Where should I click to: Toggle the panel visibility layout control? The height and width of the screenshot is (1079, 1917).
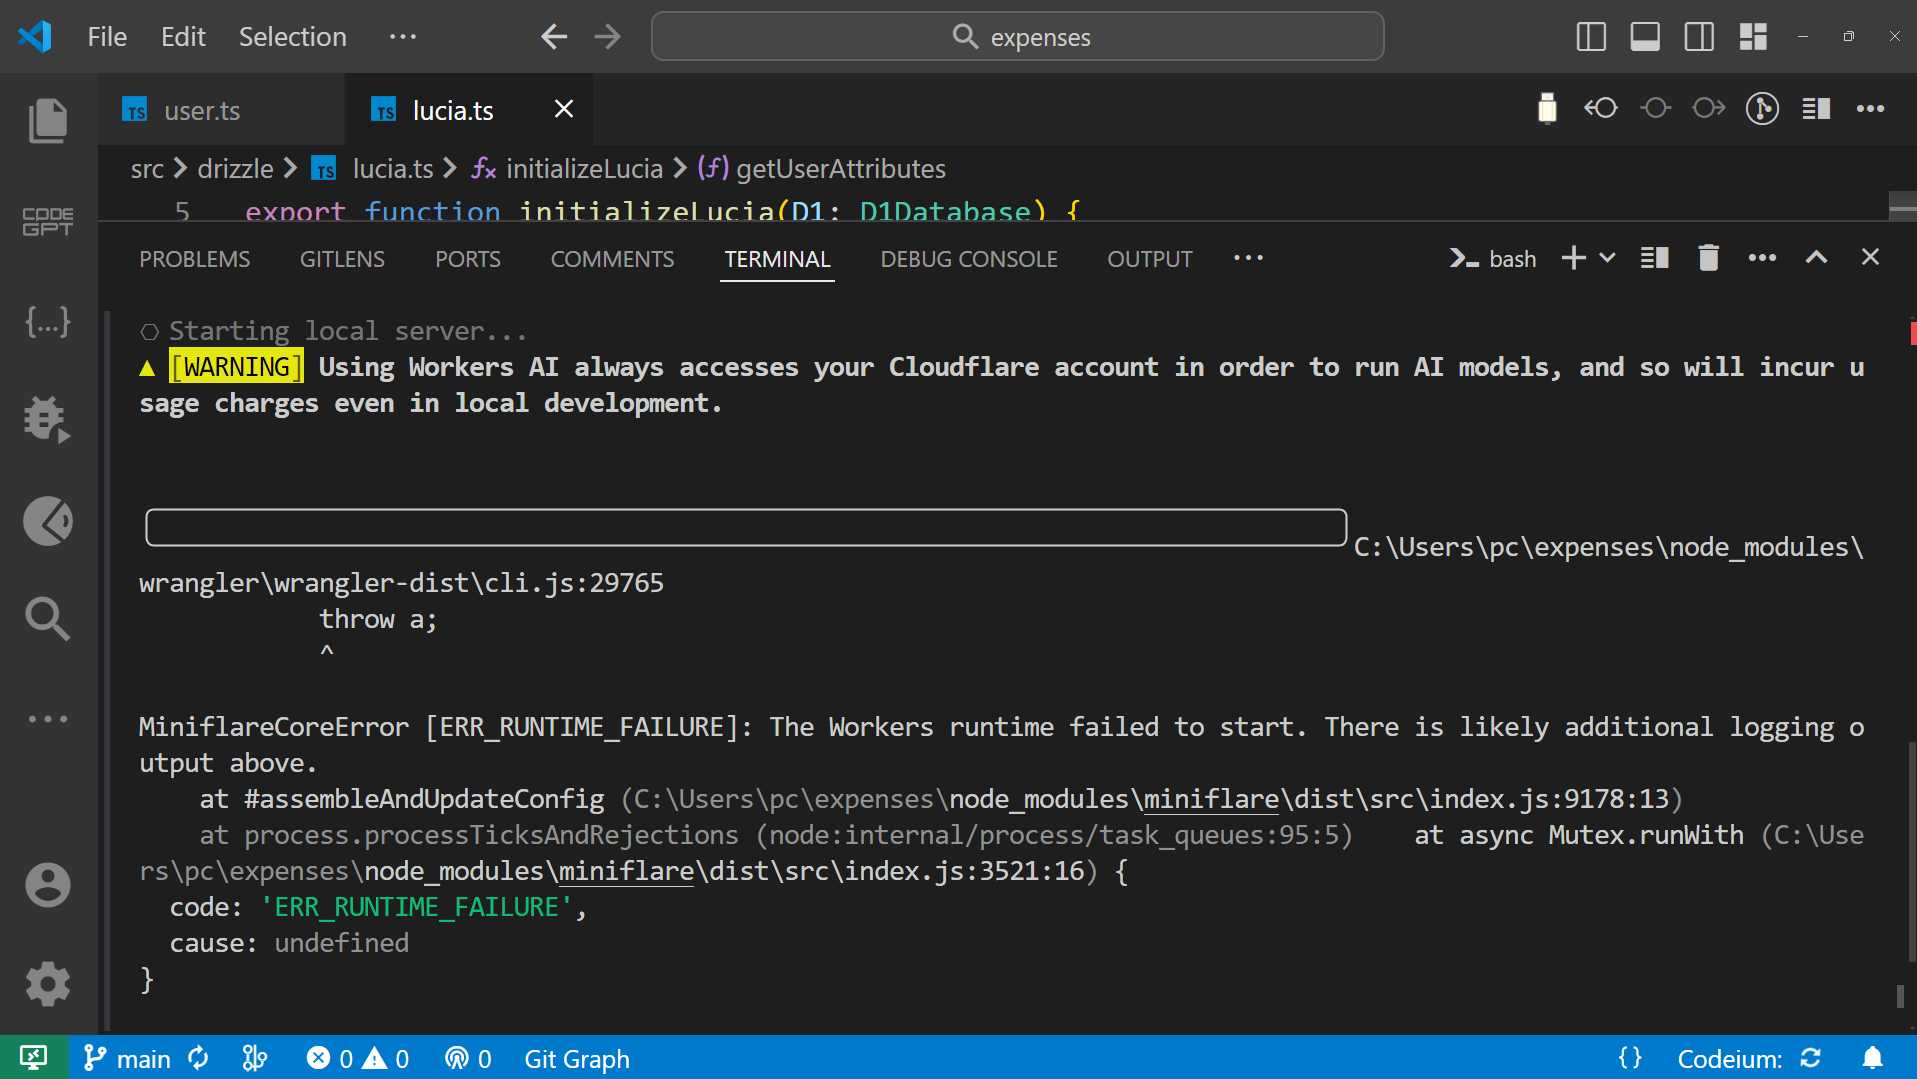(1643, 36)
